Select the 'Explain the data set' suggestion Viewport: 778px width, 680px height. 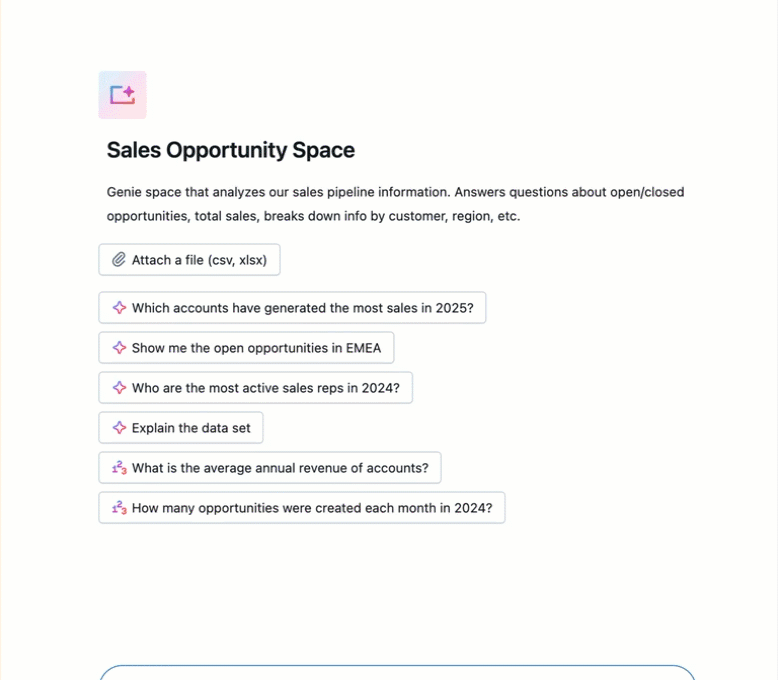pyautogui.click(x=191, y=428)
